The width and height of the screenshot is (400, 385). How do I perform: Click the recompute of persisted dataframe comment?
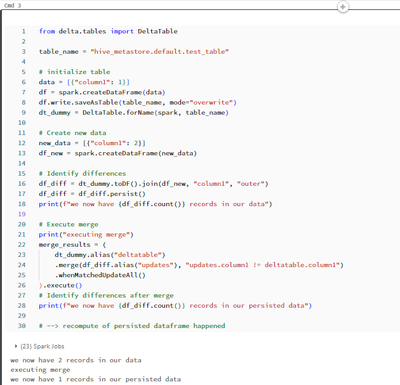[x=132, y=326]
